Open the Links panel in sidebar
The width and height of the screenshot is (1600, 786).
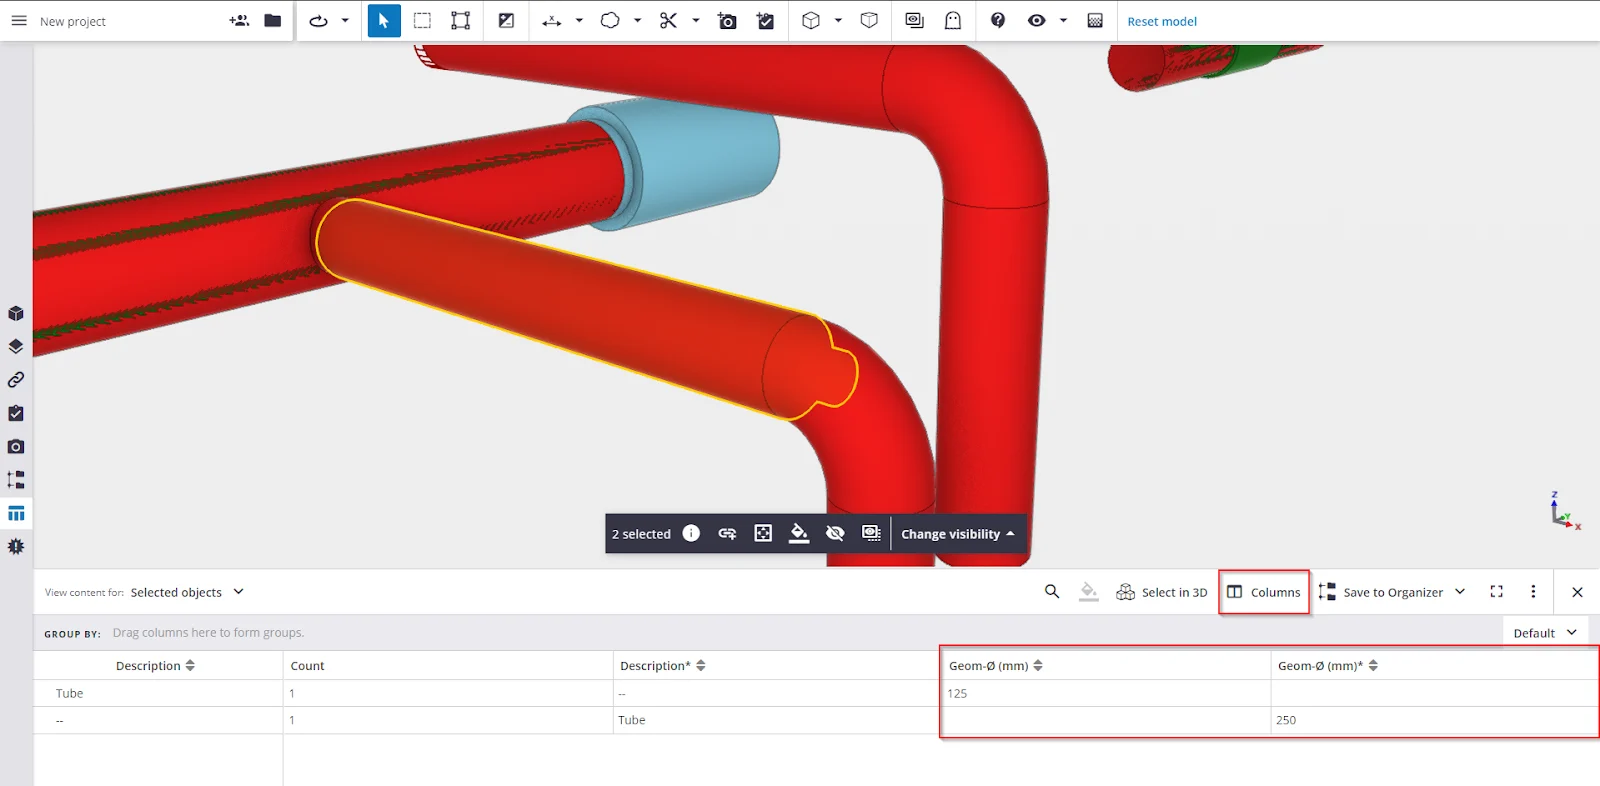[x=16, y=380]
